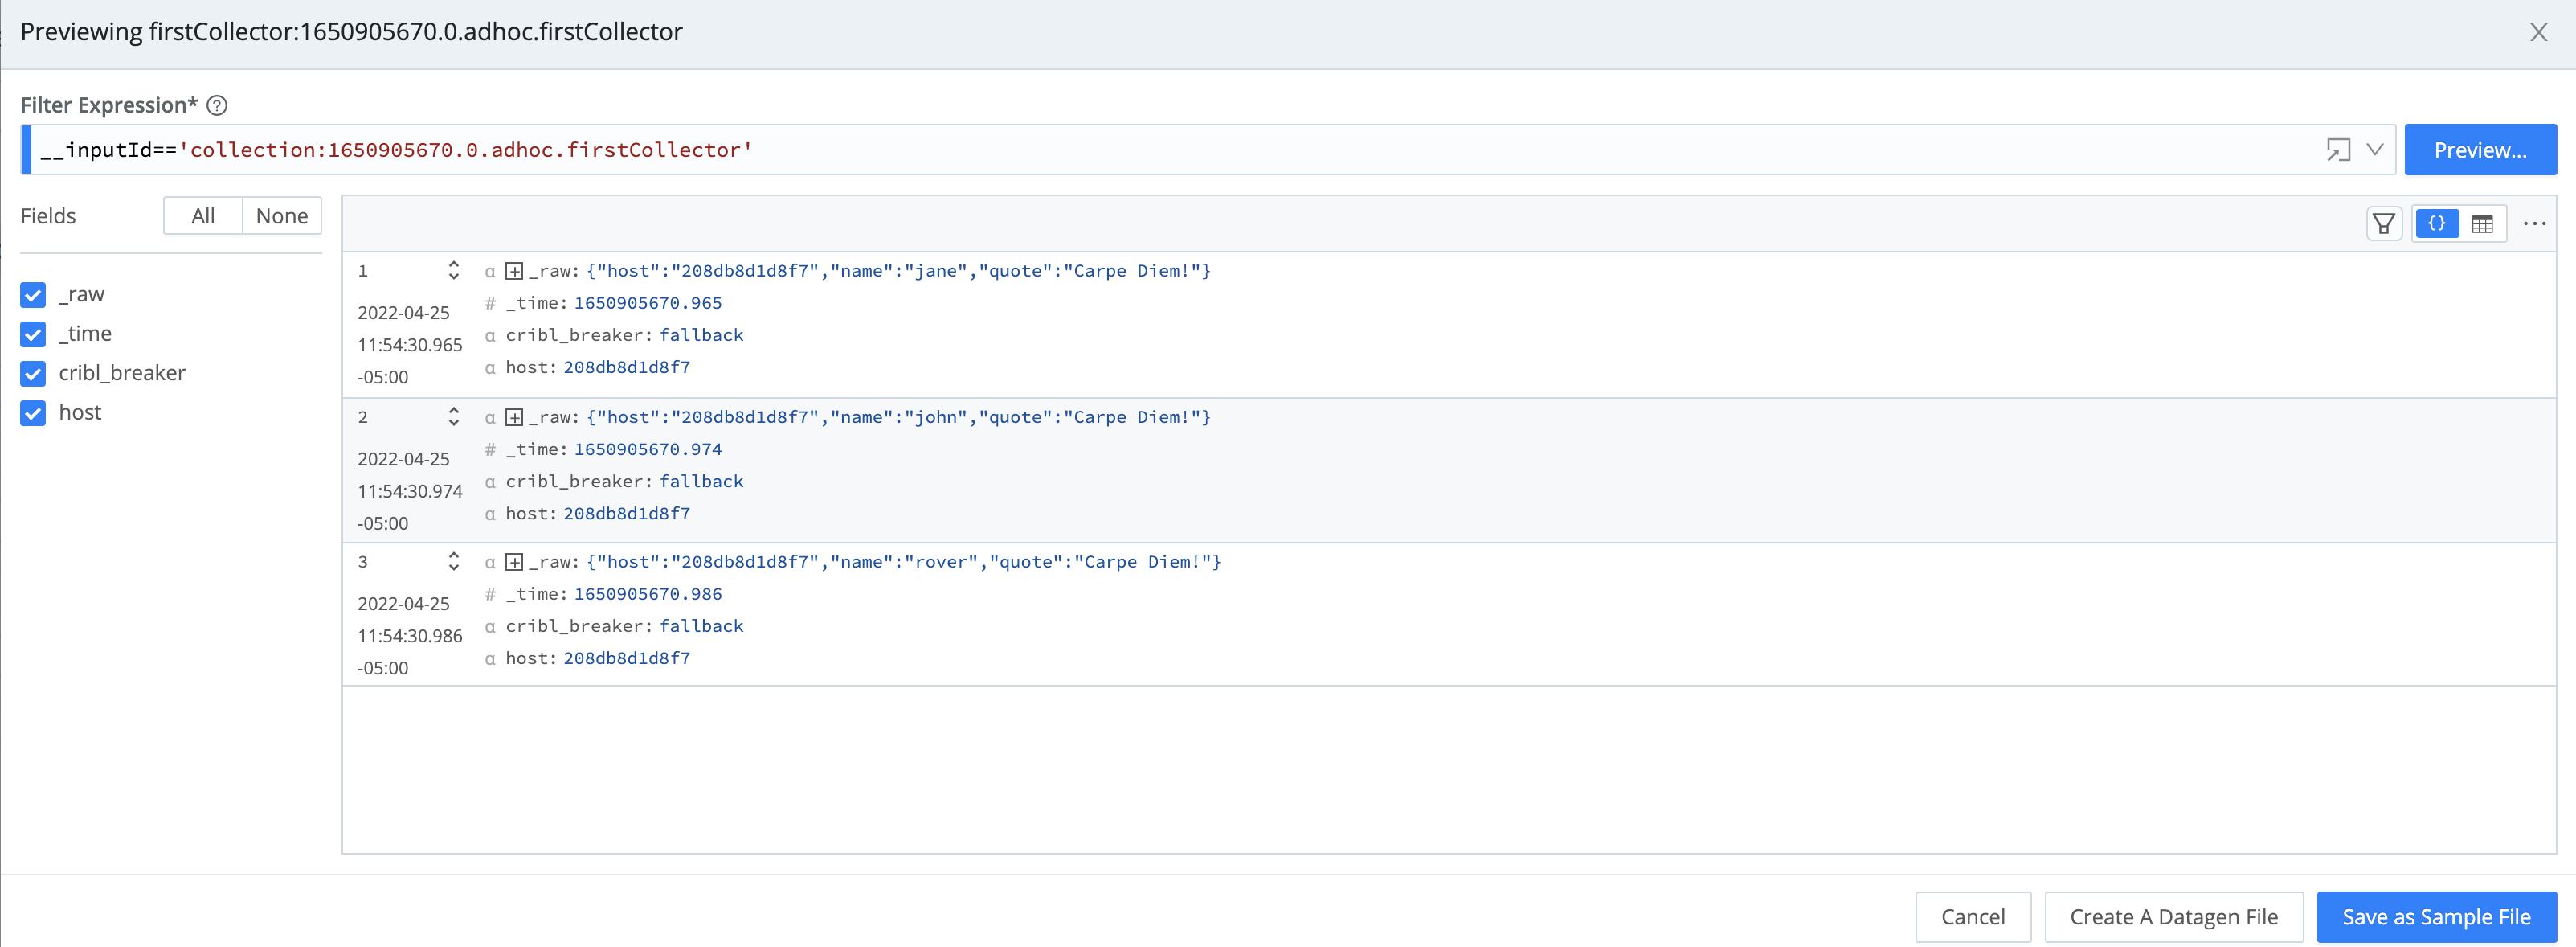Collapse event 2 with its arrows

click(453, 417)
